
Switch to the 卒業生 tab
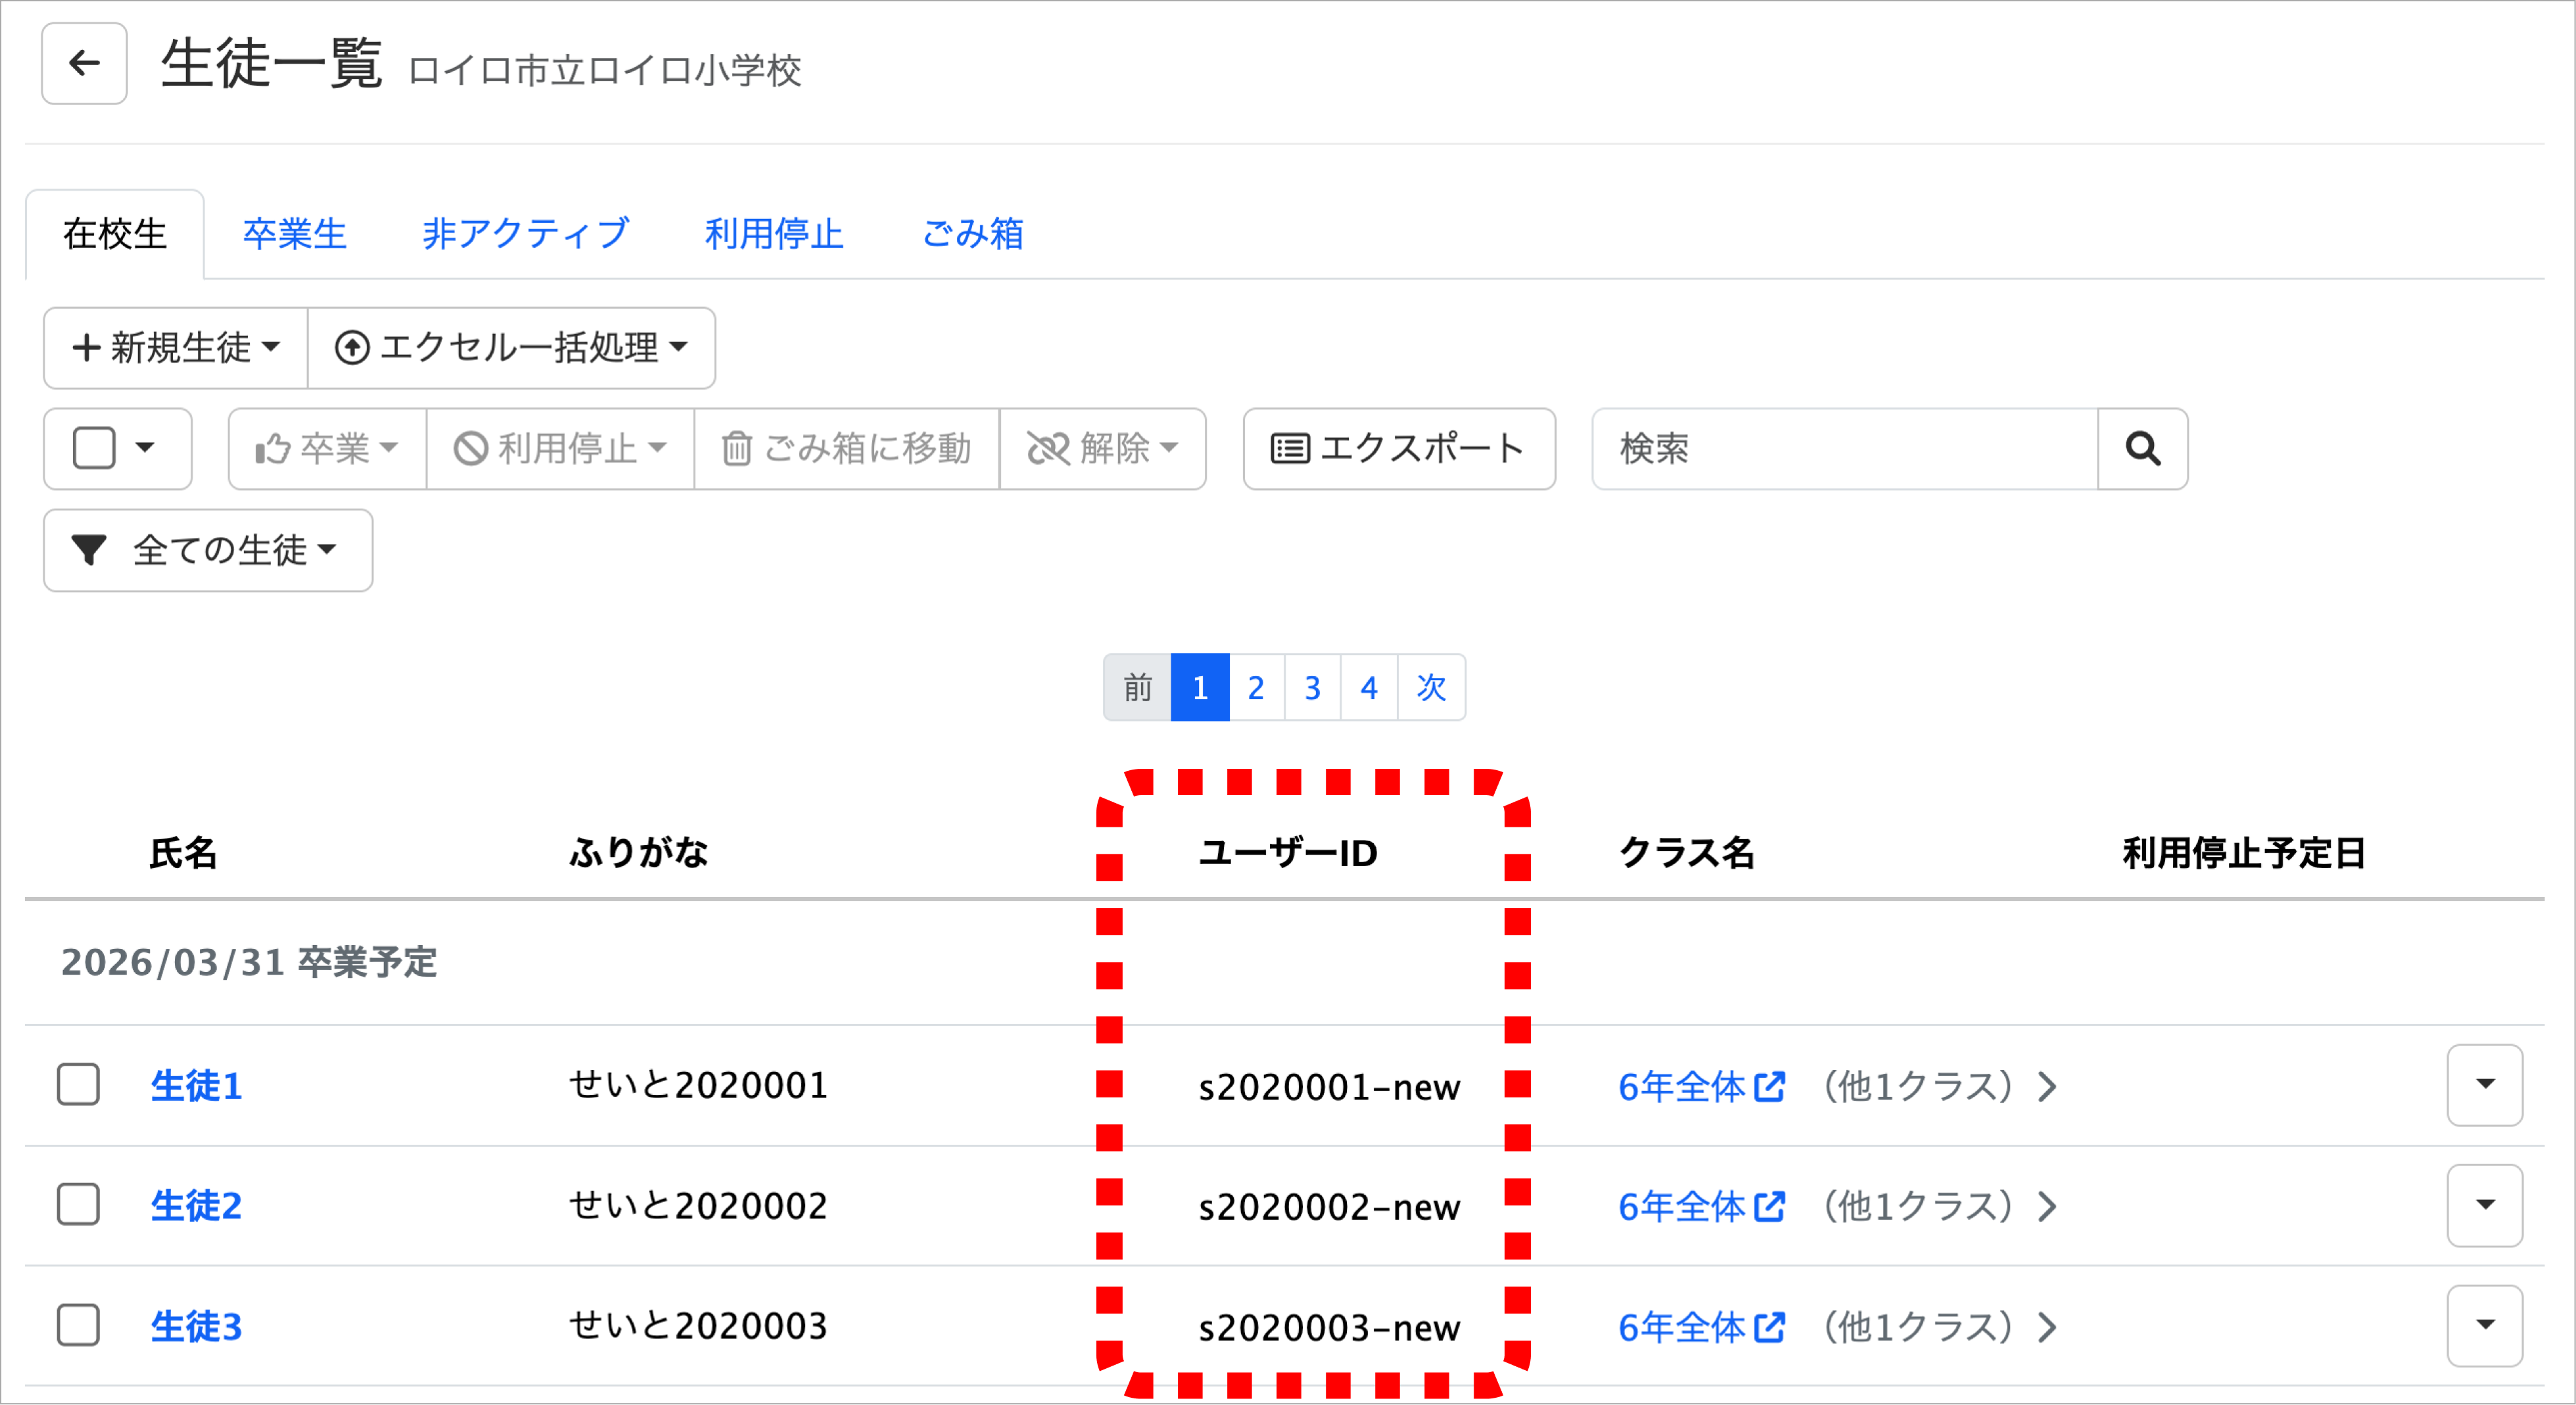(294, 234)
